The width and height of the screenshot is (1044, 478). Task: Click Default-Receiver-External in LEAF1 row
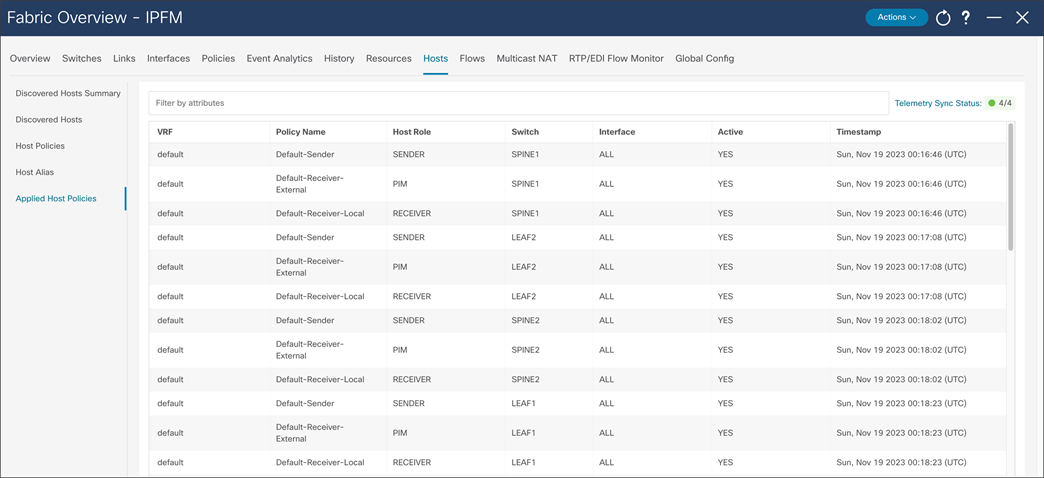click(x=310, y=433)
